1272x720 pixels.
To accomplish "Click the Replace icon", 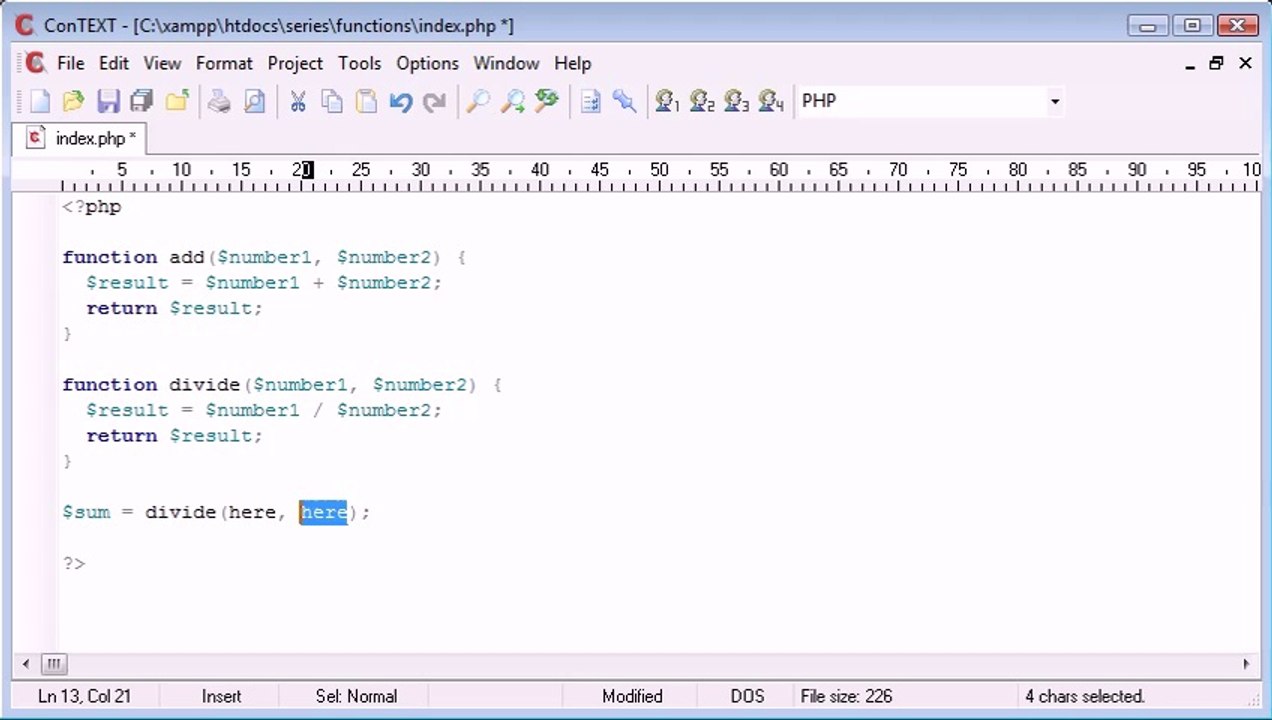I will pyautogui.click(x=547, y=101).
